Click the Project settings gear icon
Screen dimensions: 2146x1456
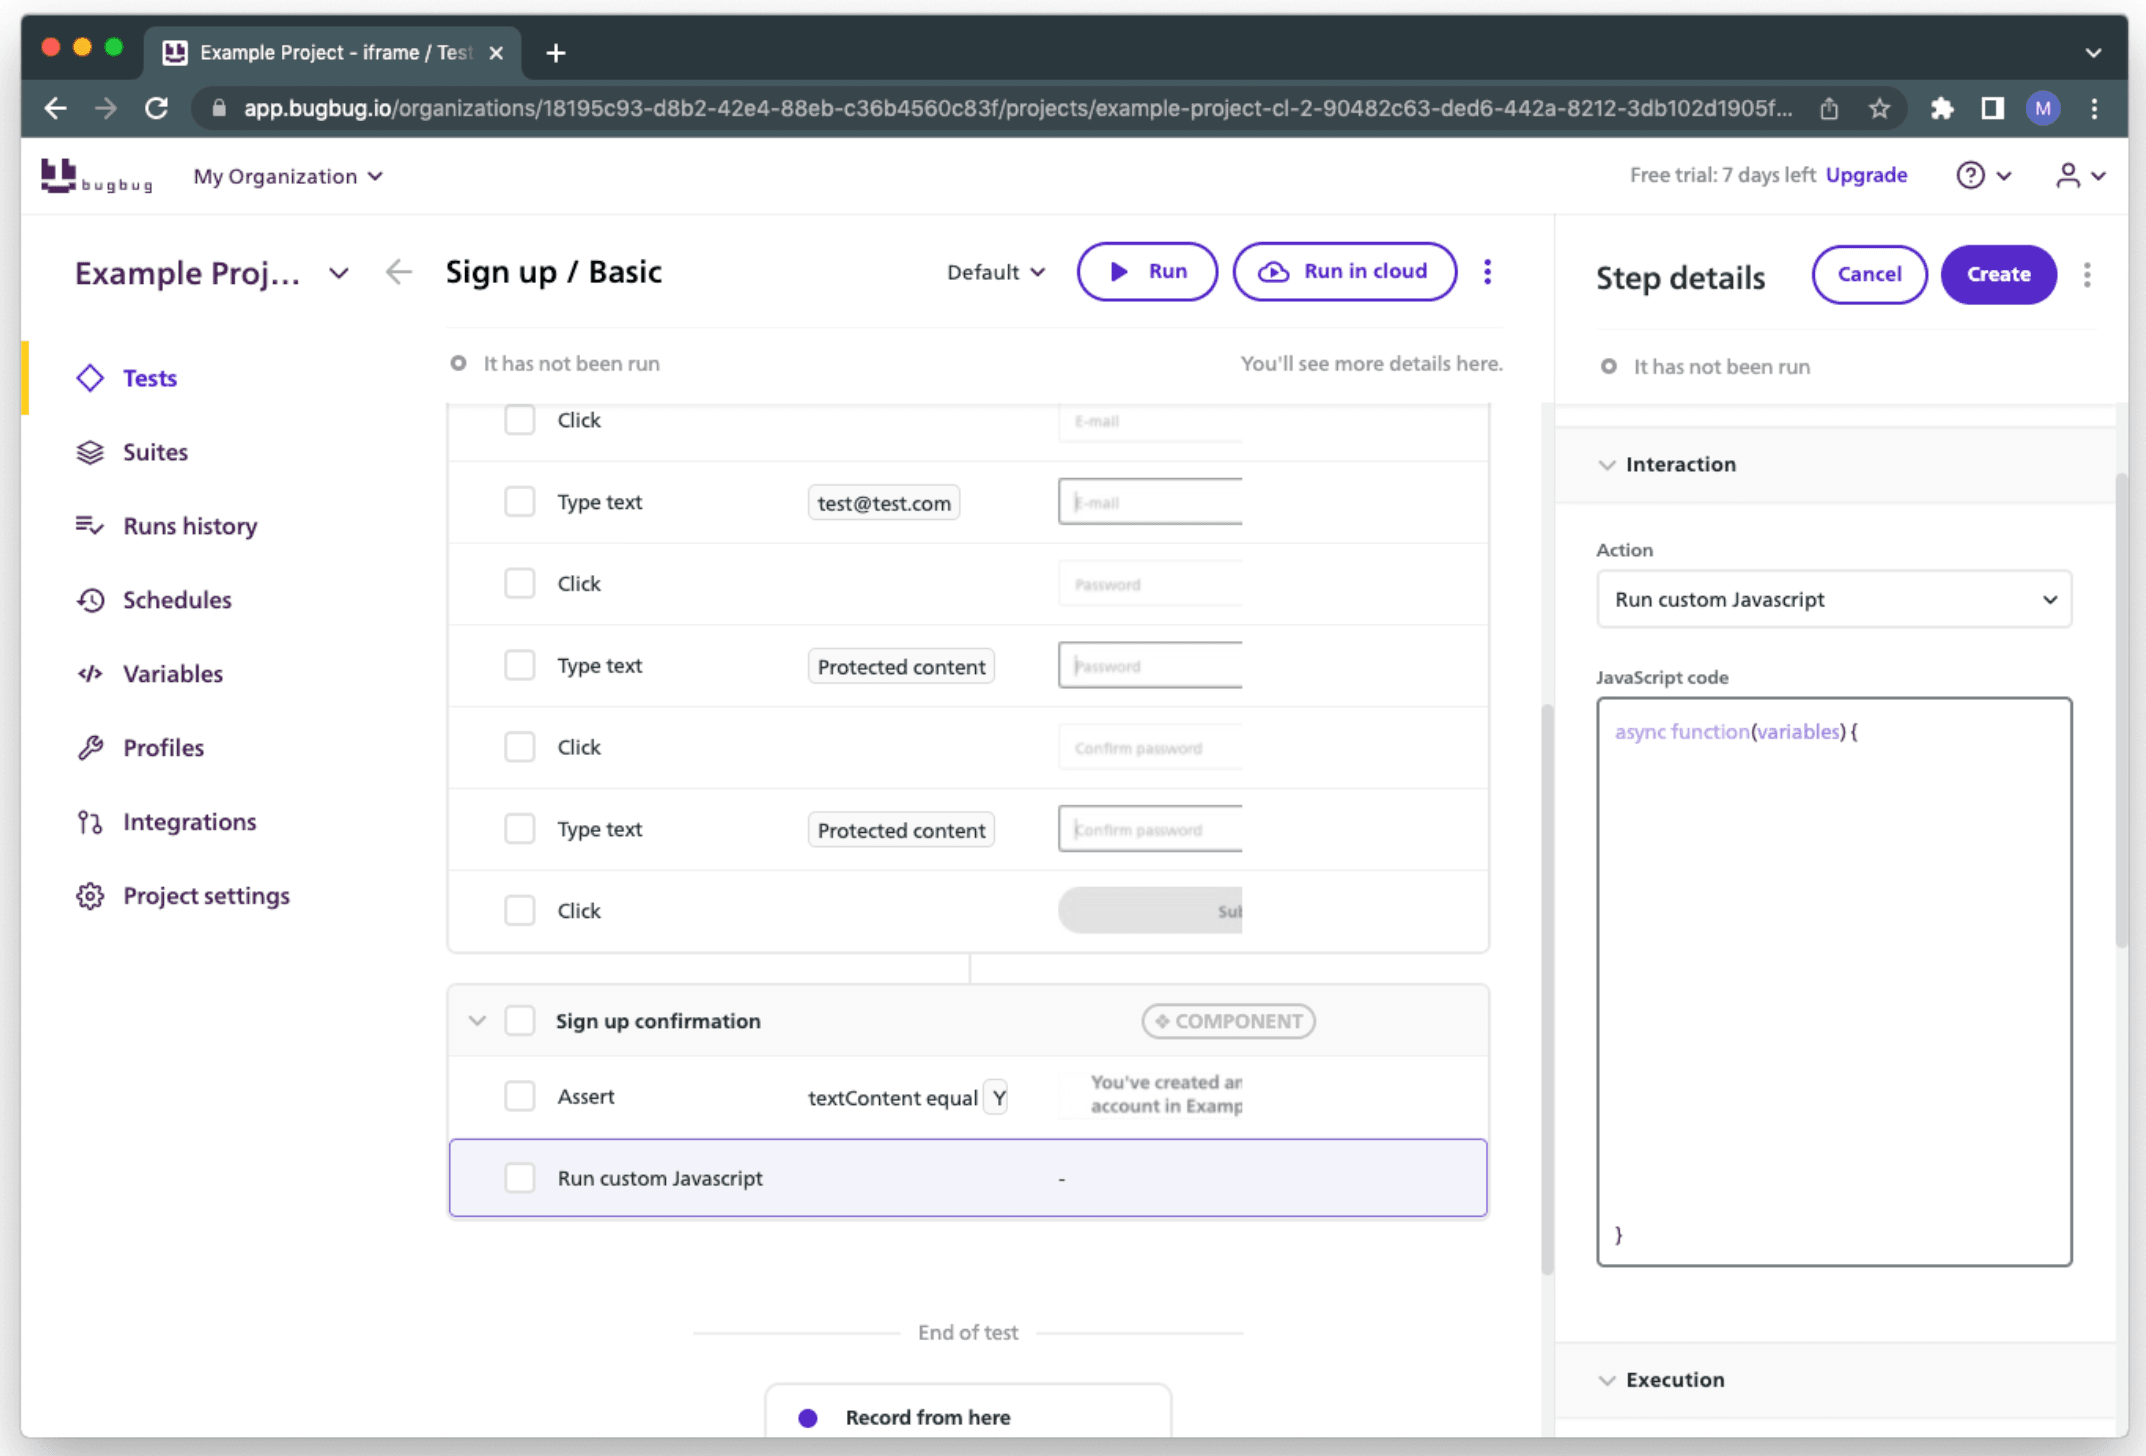pyautogui.click(x=90, y=896)
